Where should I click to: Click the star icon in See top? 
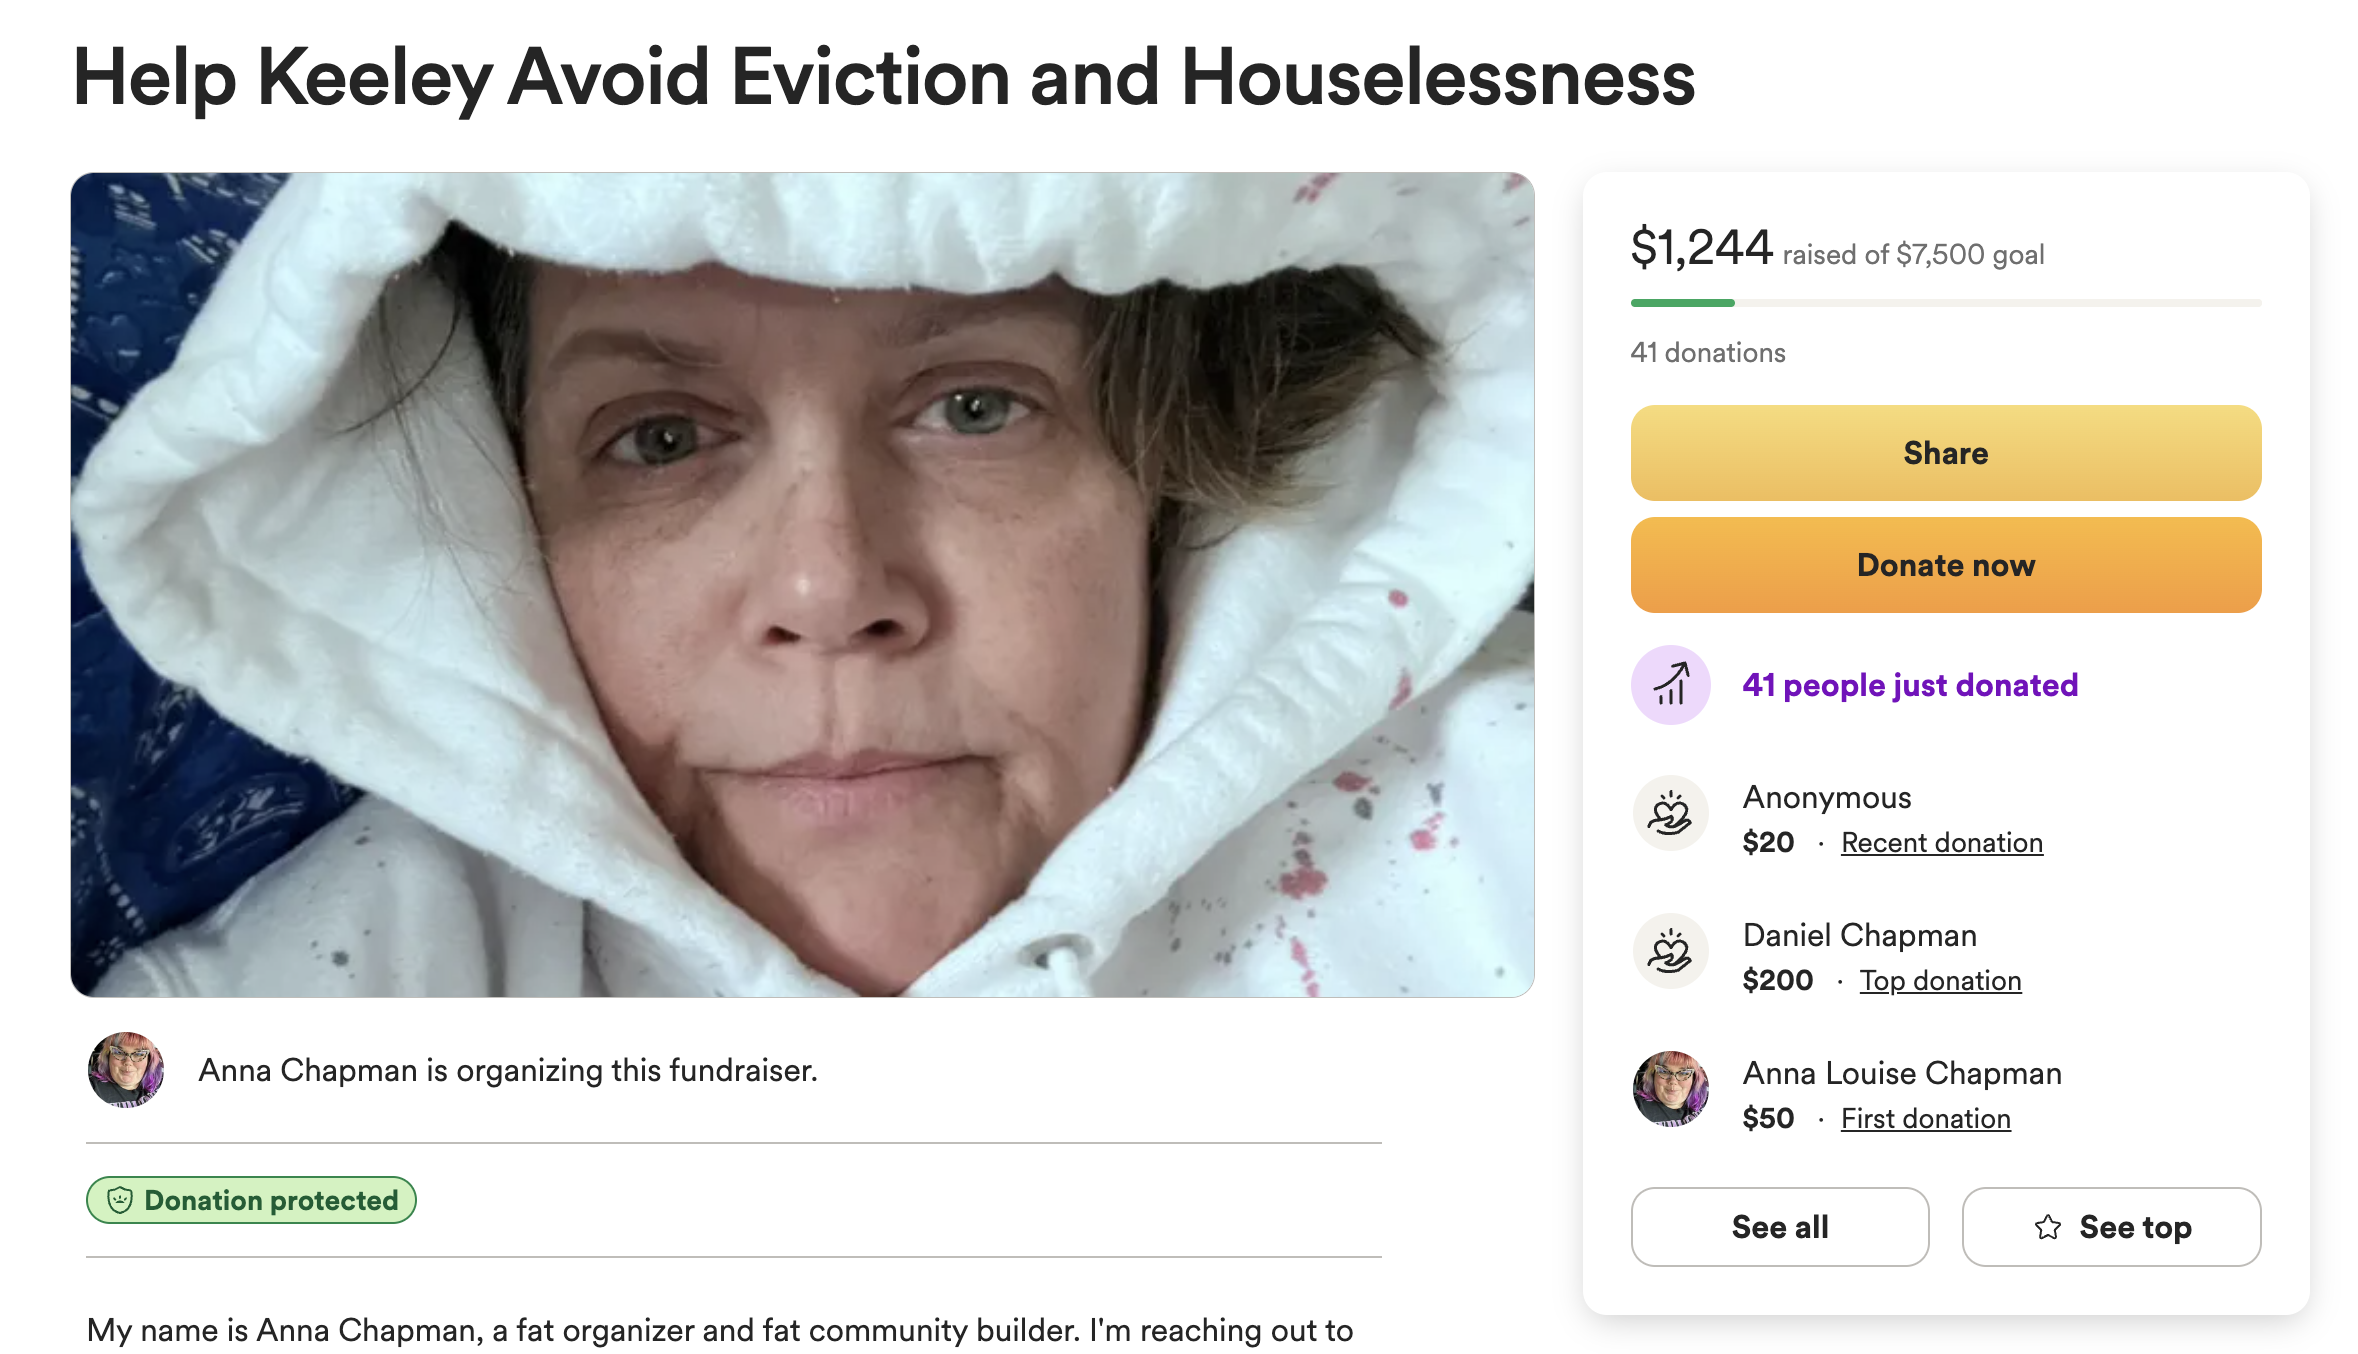[2048, 1227]
